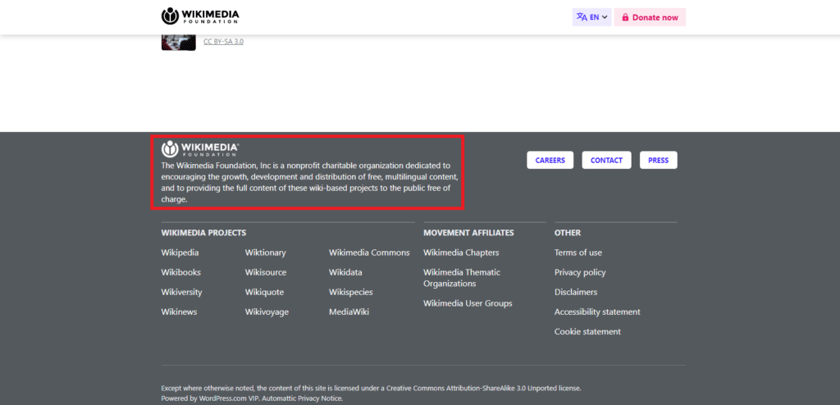840x405 pixels.
Task: Open the Wikivoyage link
Action: tap(267, 312)
